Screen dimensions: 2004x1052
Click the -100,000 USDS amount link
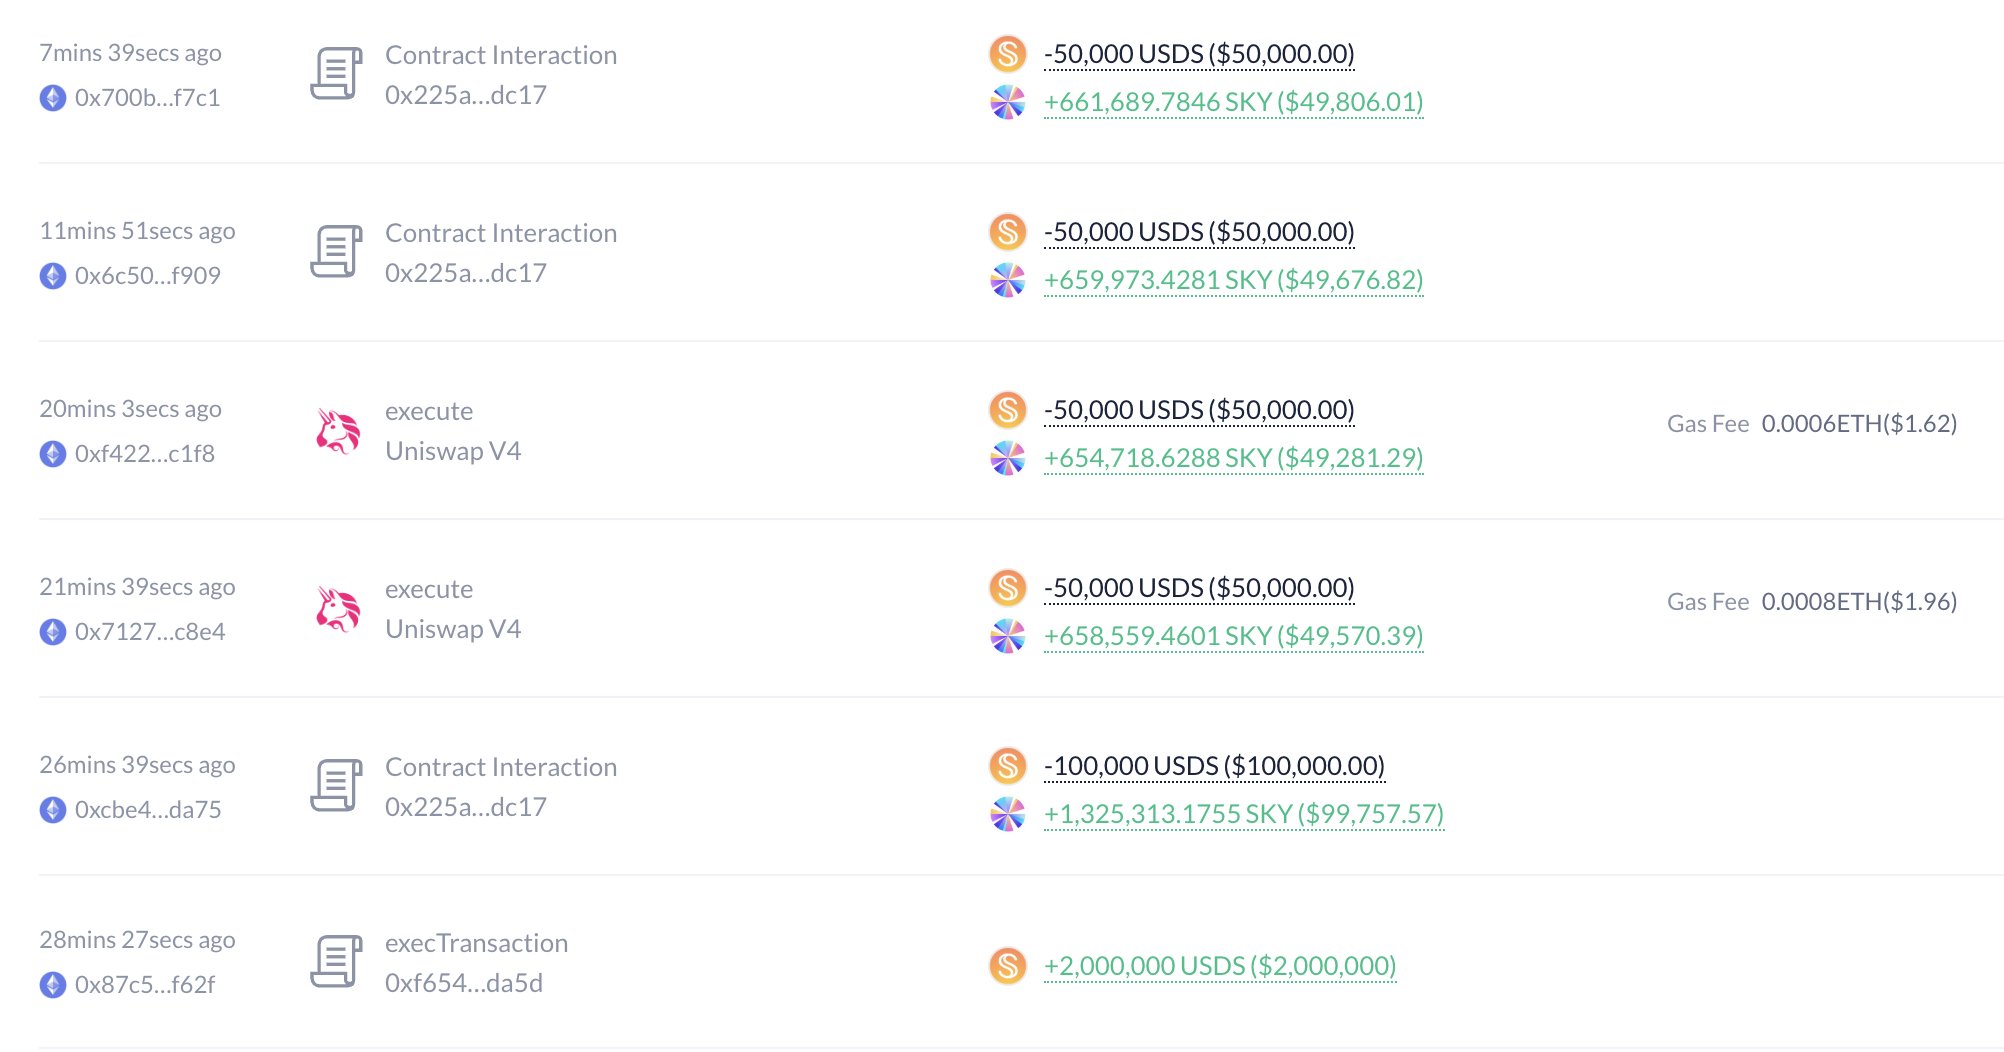point(1214,766)
